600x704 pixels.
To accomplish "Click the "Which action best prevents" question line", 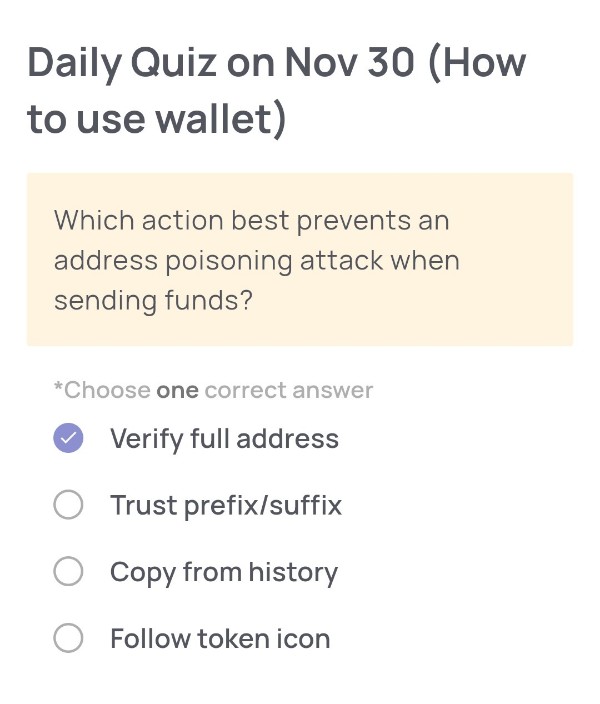I will pos(251,220).
